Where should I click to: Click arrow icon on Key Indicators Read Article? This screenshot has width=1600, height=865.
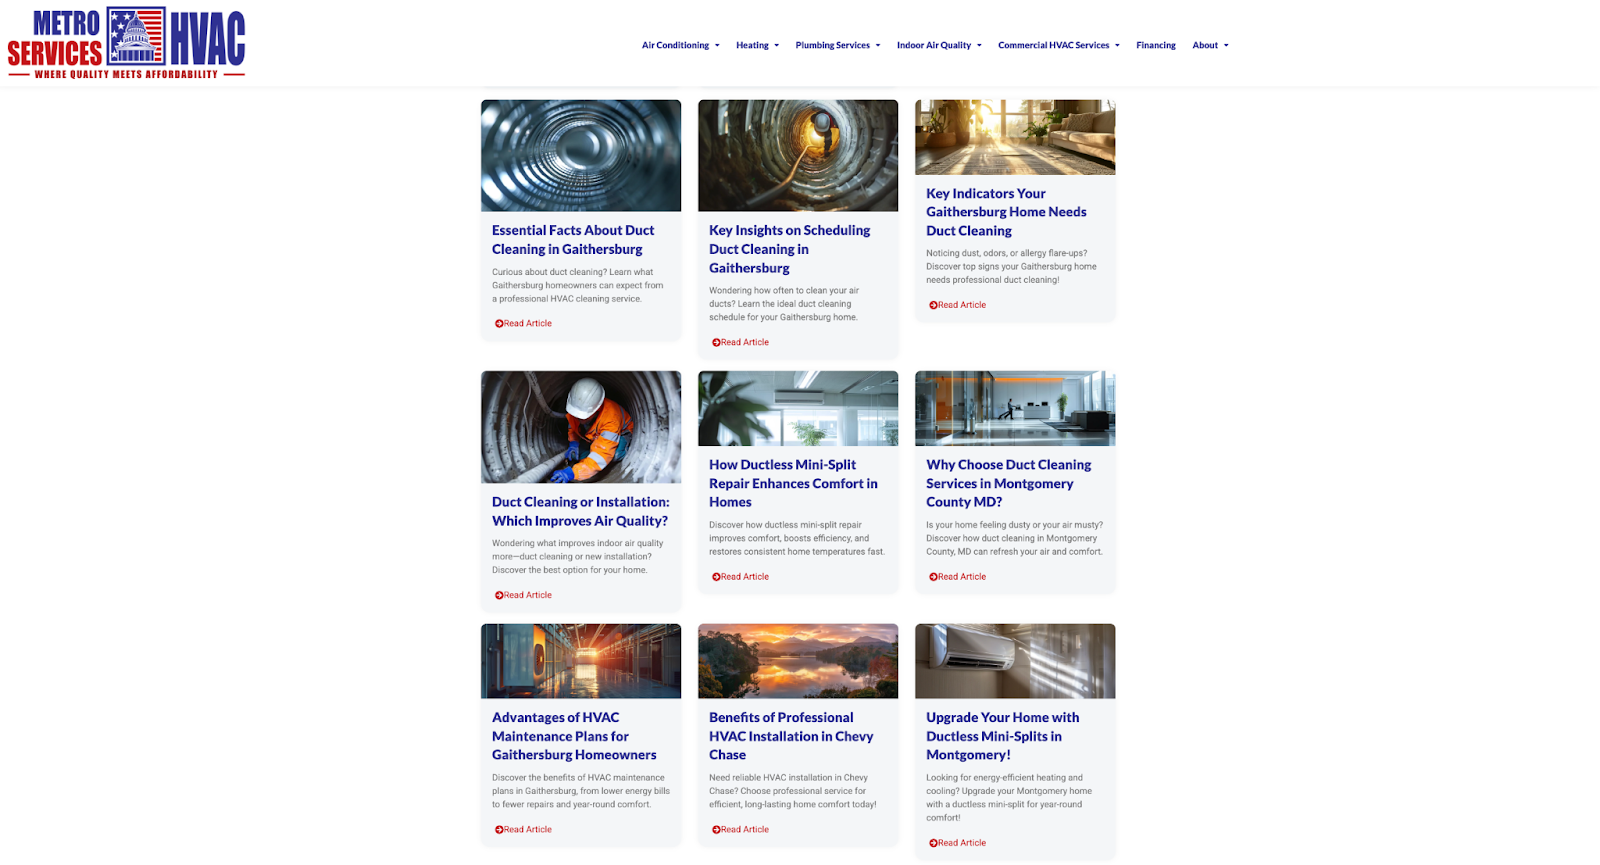pyautogui.click(x=933, y=305)
